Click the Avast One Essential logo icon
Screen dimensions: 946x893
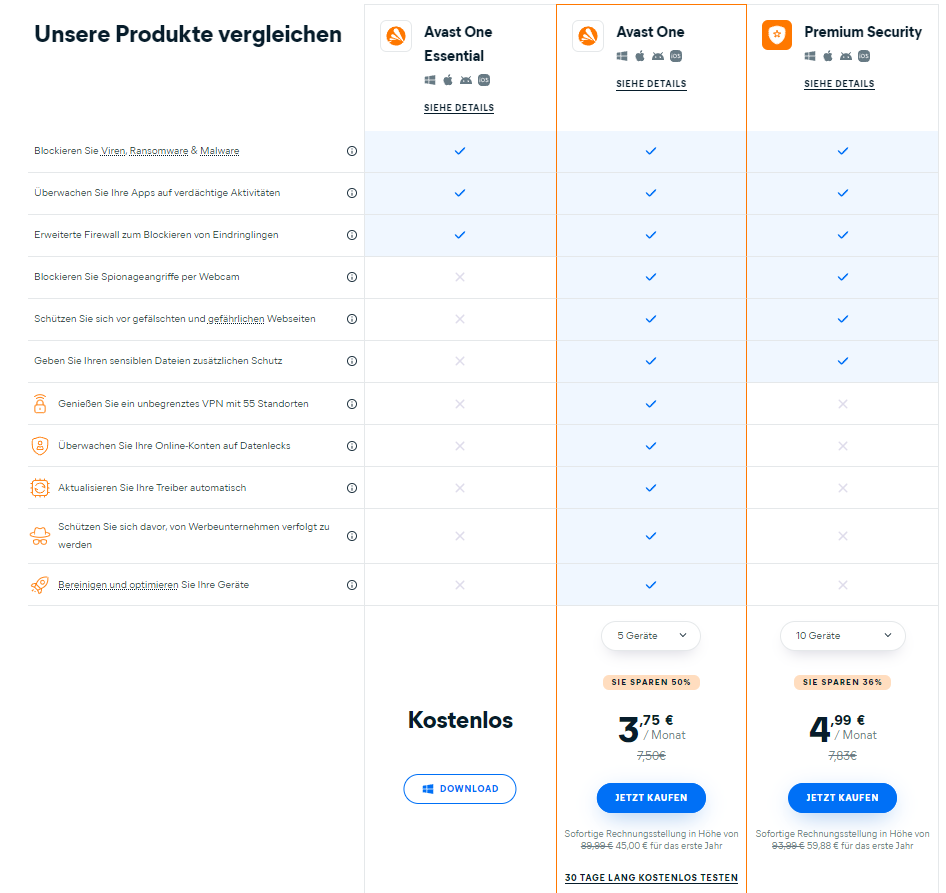(x=397, y=37)
